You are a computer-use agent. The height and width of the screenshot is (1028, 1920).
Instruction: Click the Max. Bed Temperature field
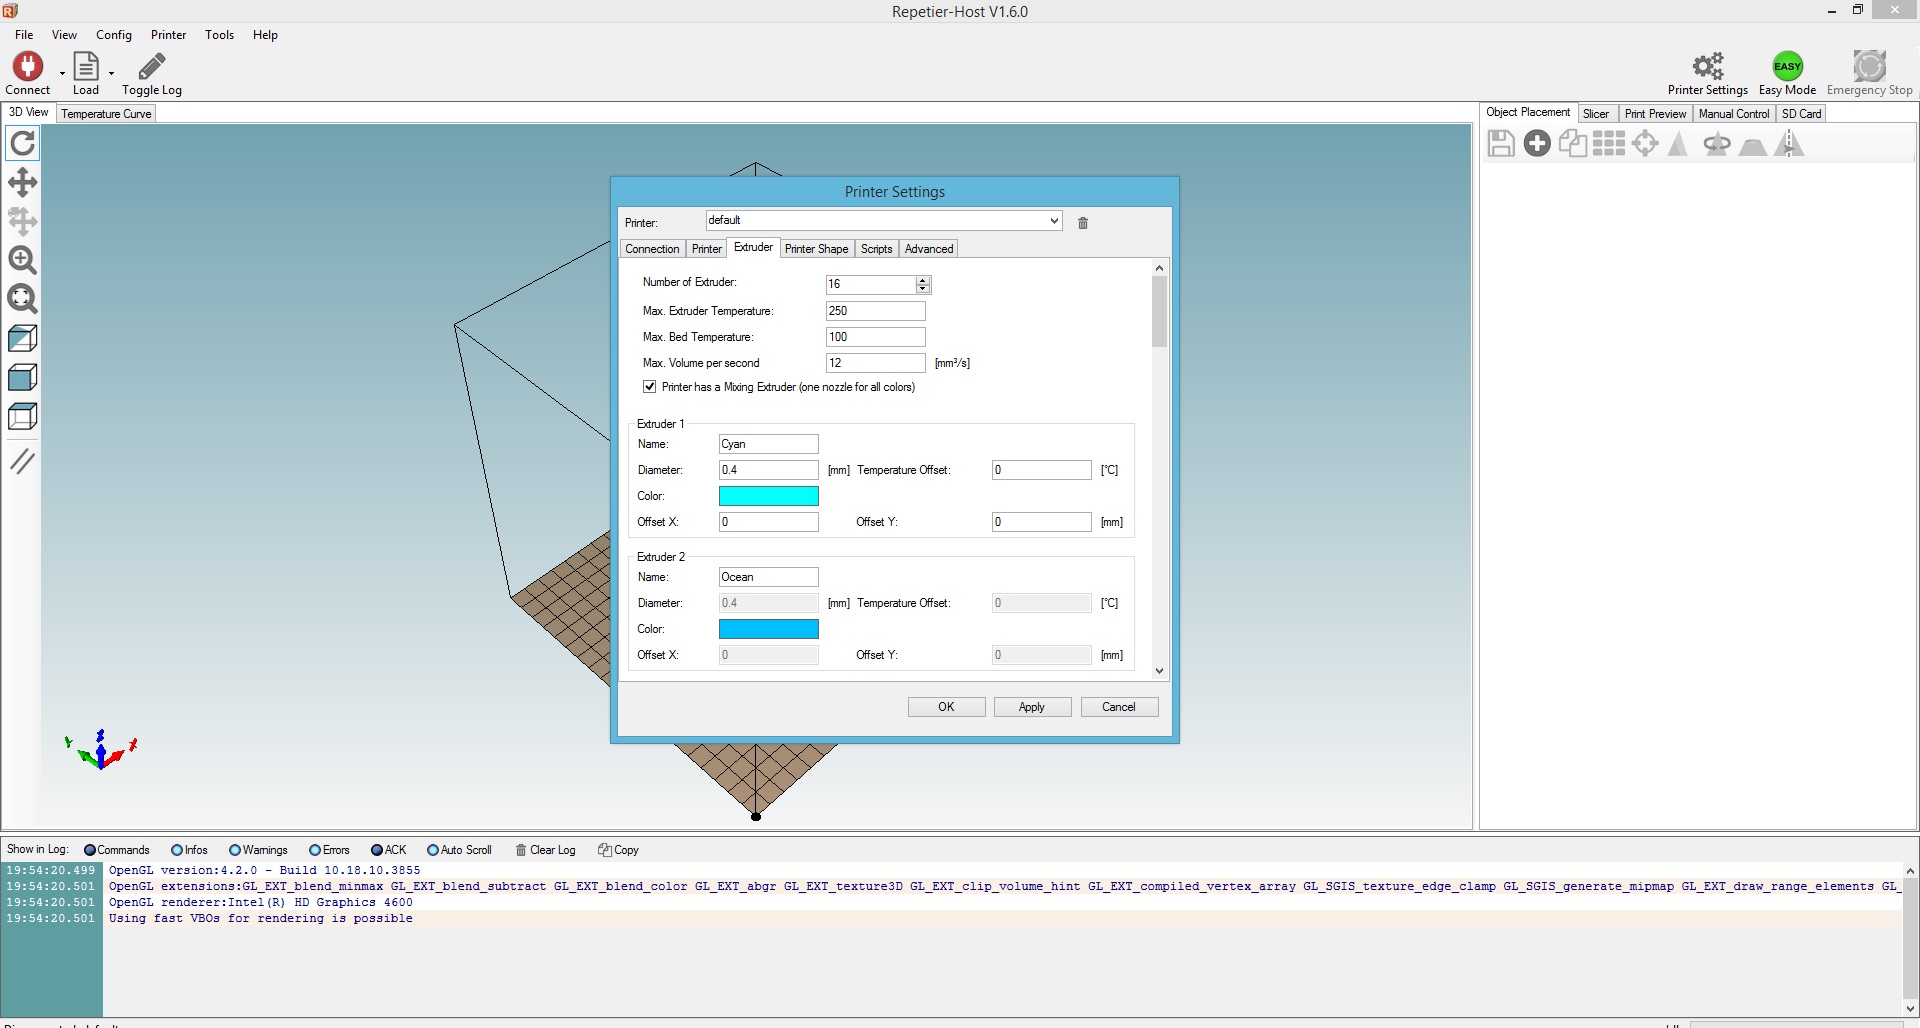tap(875, 337)
